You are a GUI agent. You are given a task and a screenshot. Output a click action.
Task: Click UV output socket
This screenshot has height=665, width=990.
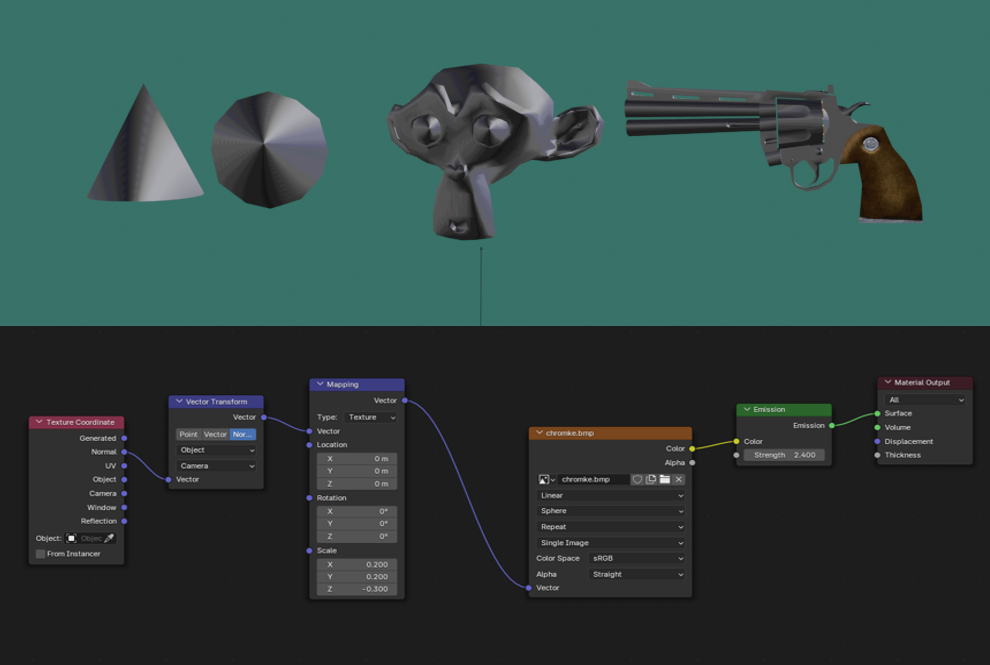[124, 466]
